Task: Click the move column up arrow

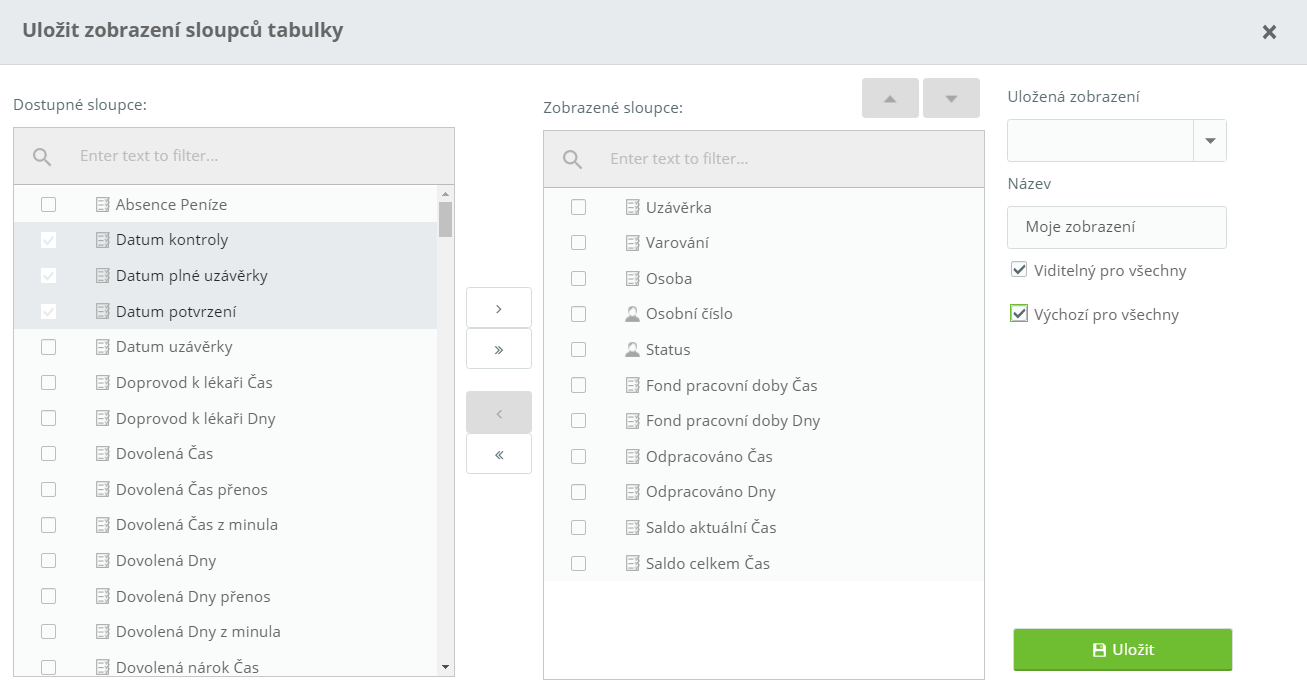Action: (x=889, y=98)
